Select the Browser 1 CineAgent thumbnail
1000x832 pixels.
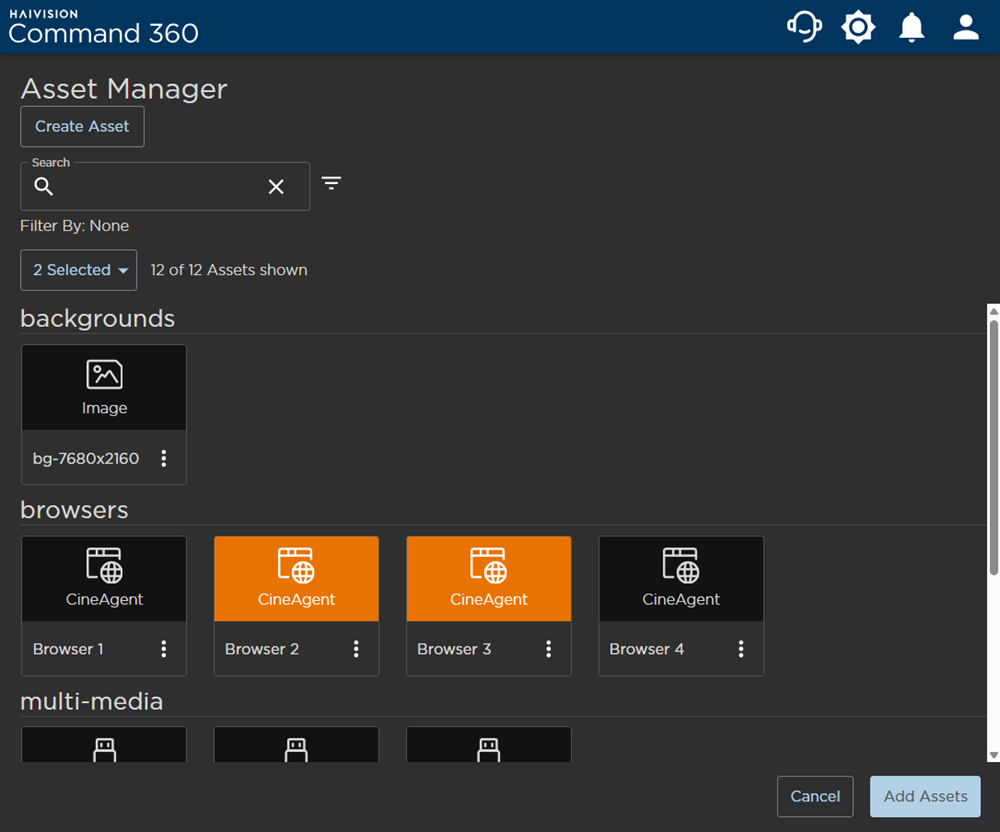point(104,579)
